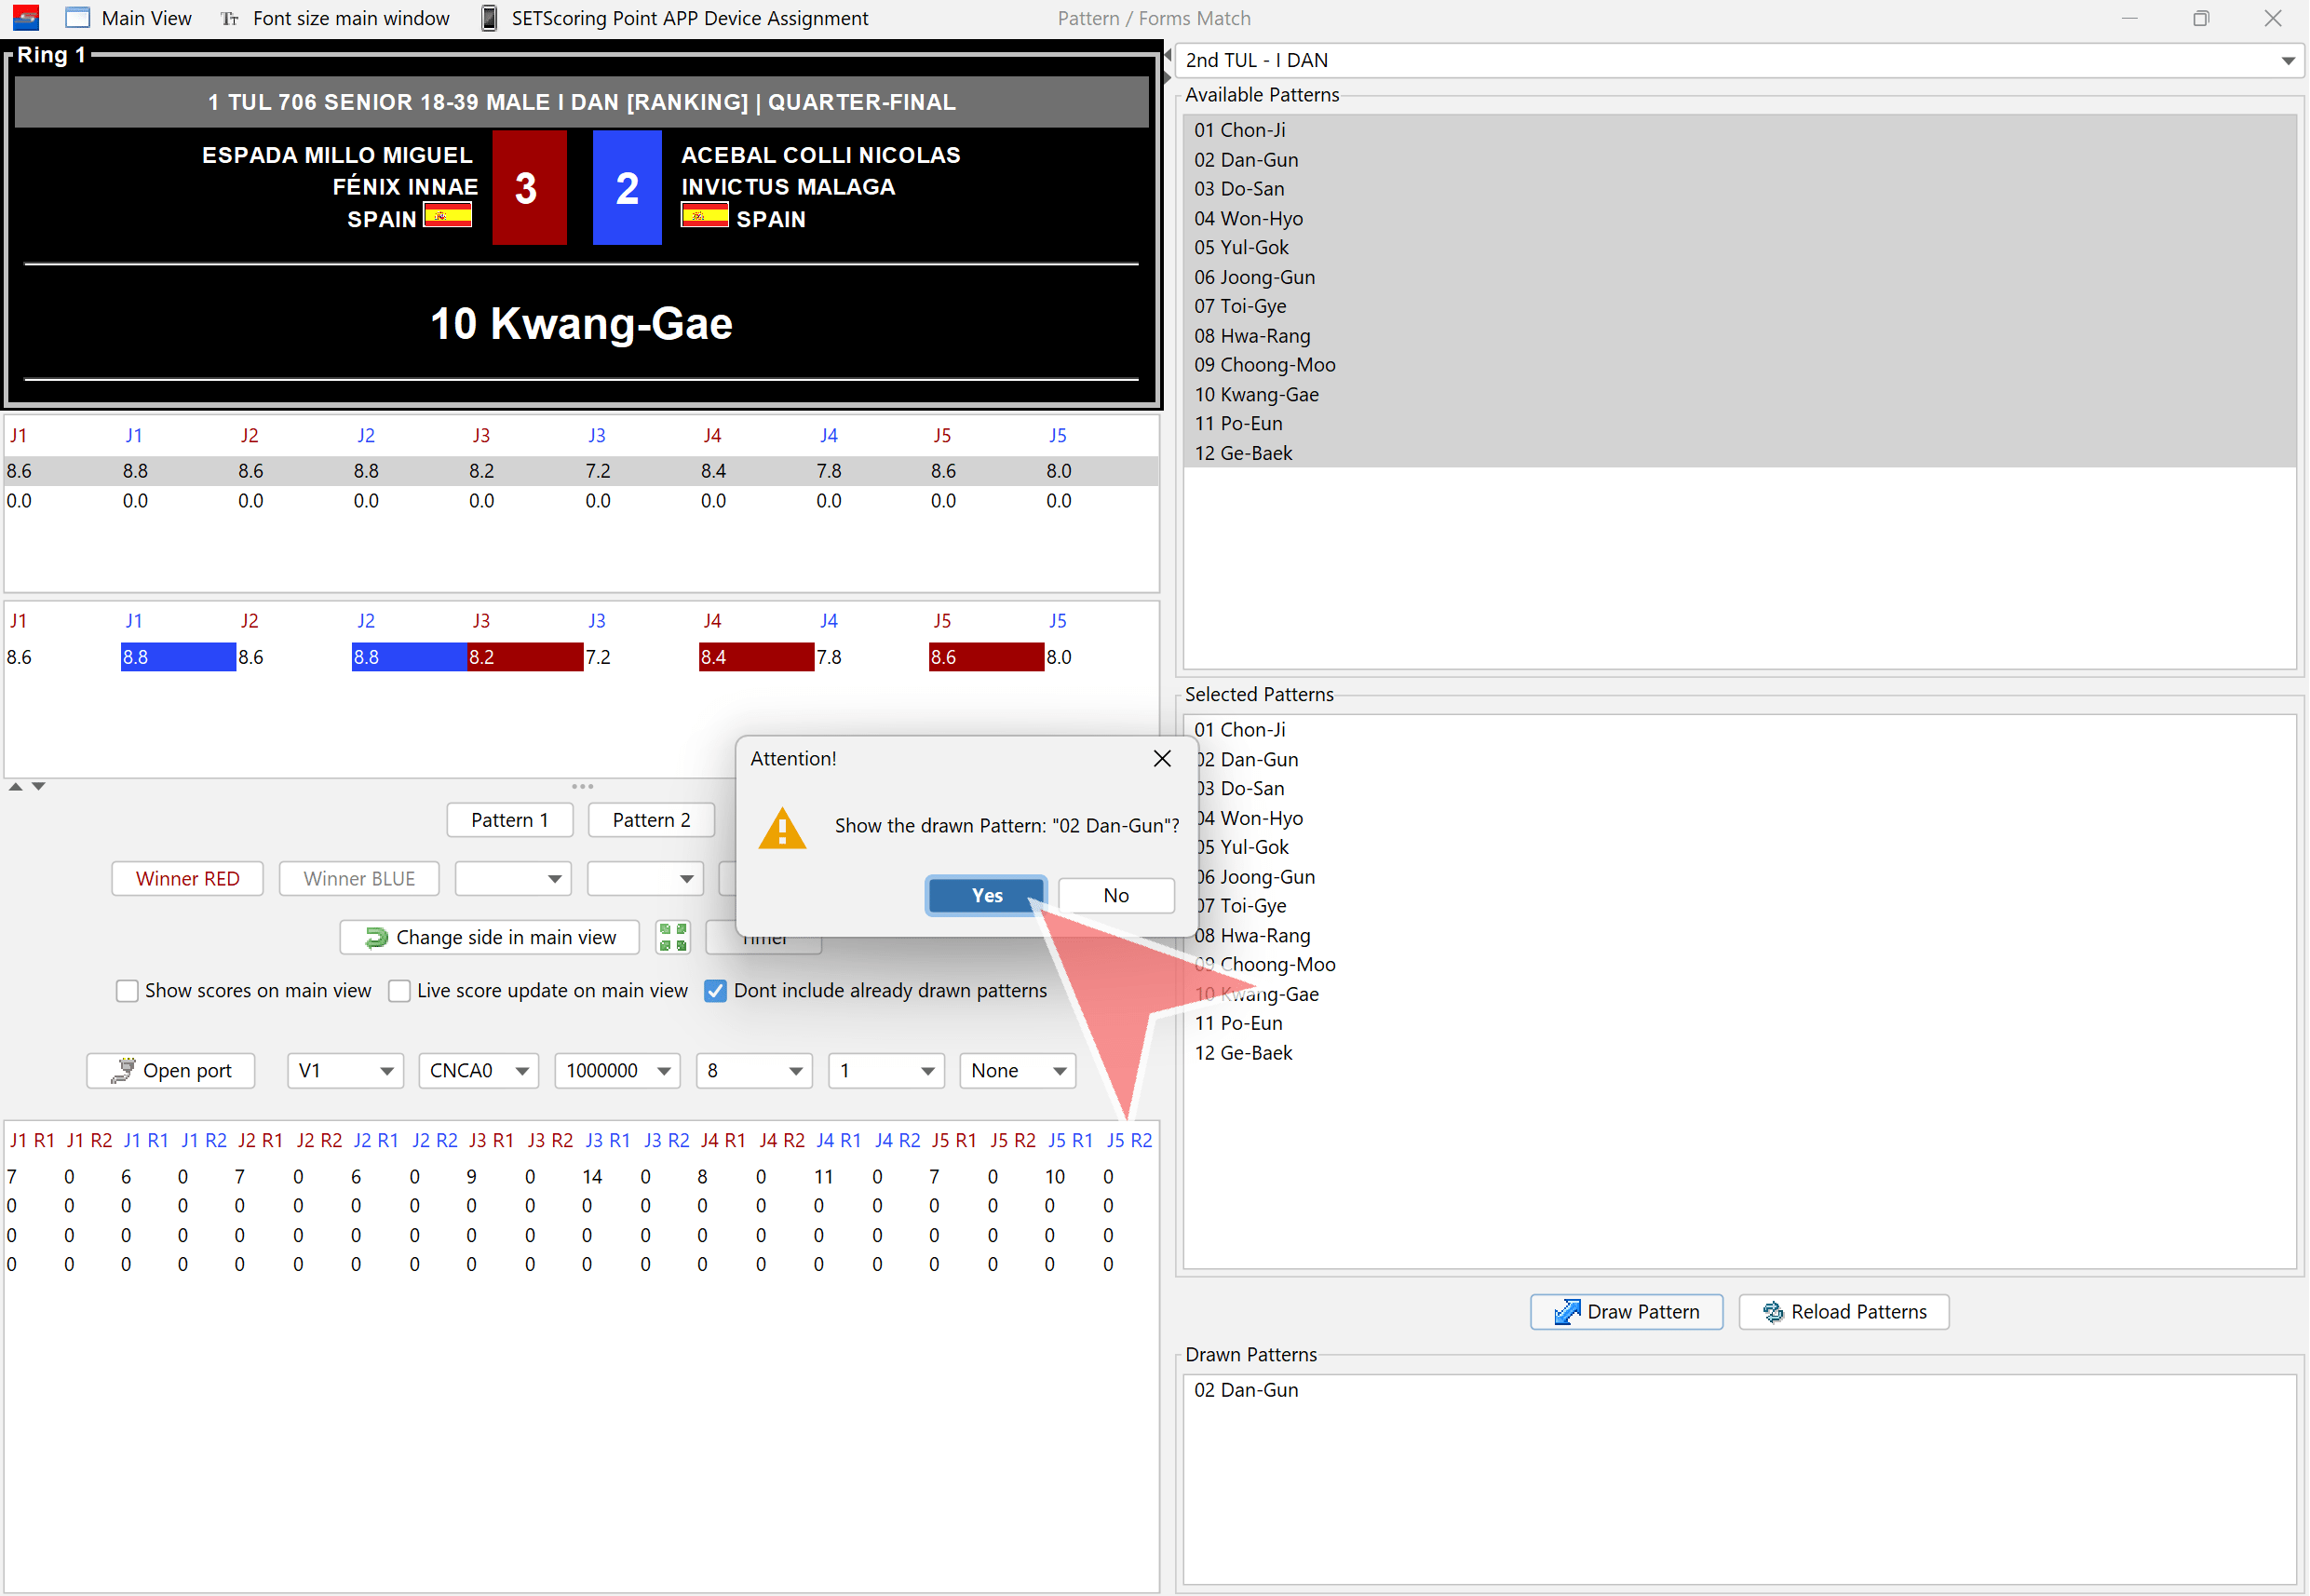Open Font size main window menu
The height and width of the screenshot is (1596, 2310).
[350, 18]
